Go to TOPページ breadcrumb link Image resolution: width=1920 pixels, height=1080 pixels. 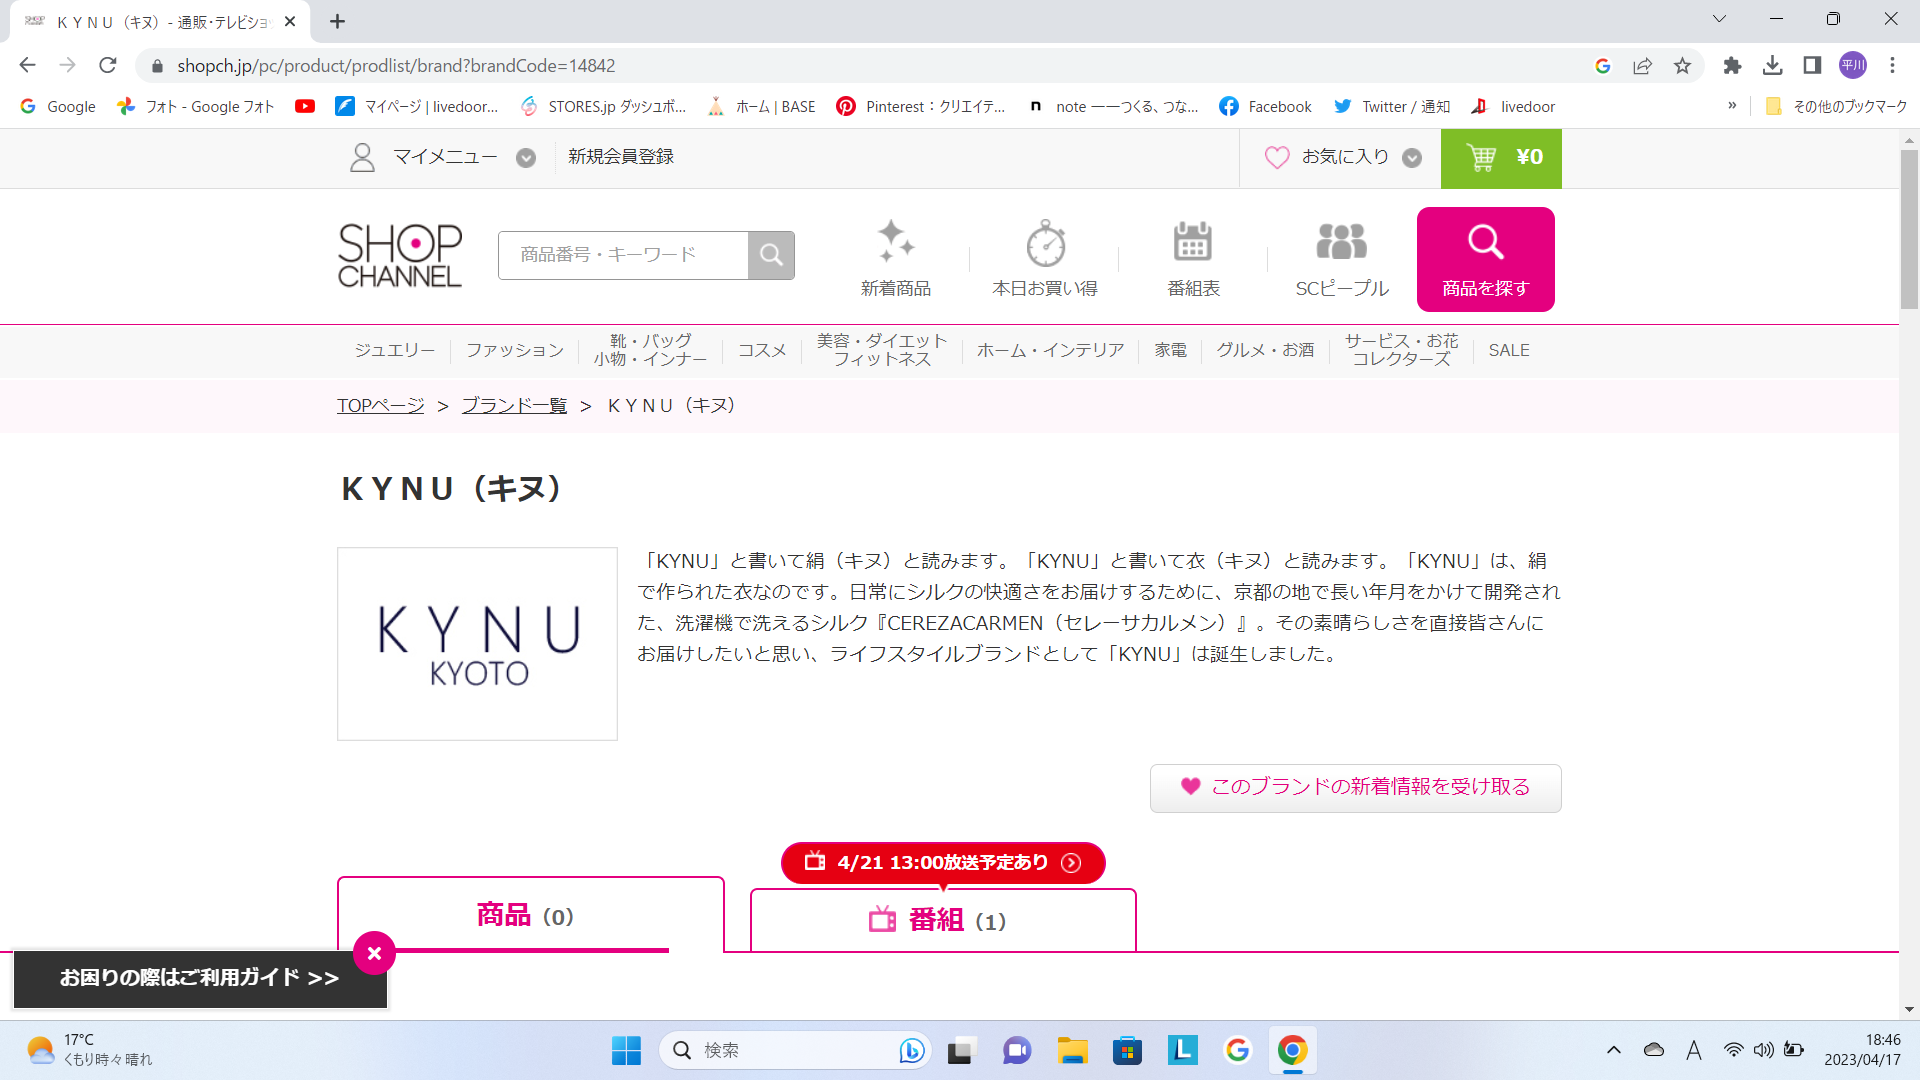[380, 405]
